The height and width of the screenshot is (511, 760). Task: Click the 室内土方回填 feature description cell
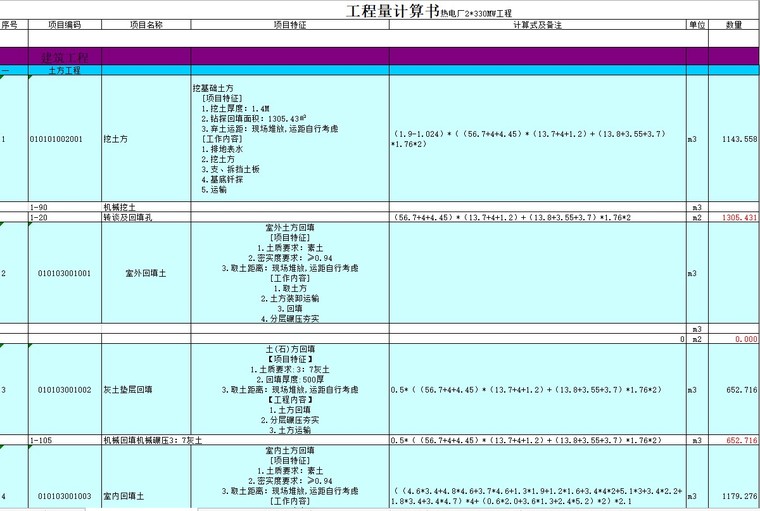[290, 477]
